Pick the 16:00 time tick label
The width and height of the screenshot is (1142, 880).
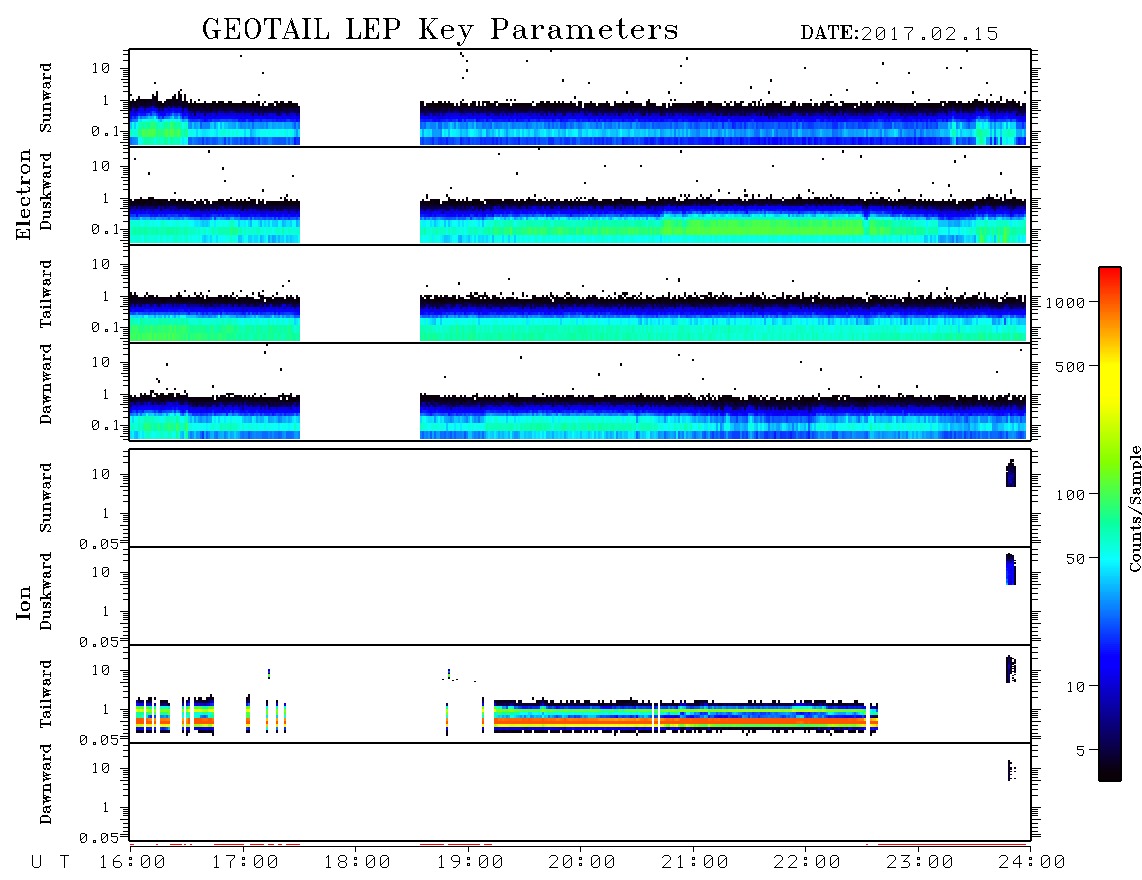(x=132, y=863)
